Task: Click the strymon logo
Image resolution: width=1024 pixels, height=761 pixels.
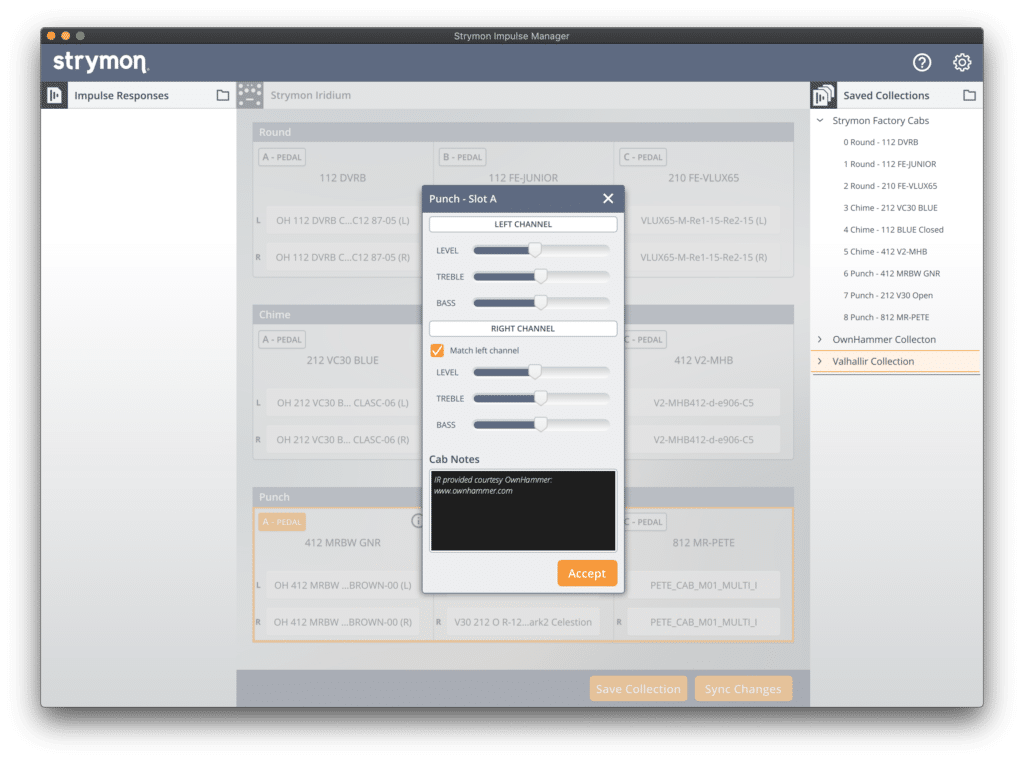Action: [x=101, y=62]
